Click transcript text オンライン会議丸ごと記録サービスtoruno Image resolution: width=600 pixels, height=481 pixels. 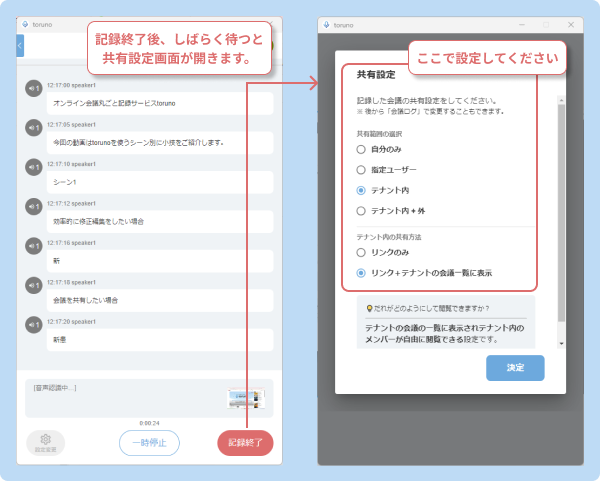114,103
